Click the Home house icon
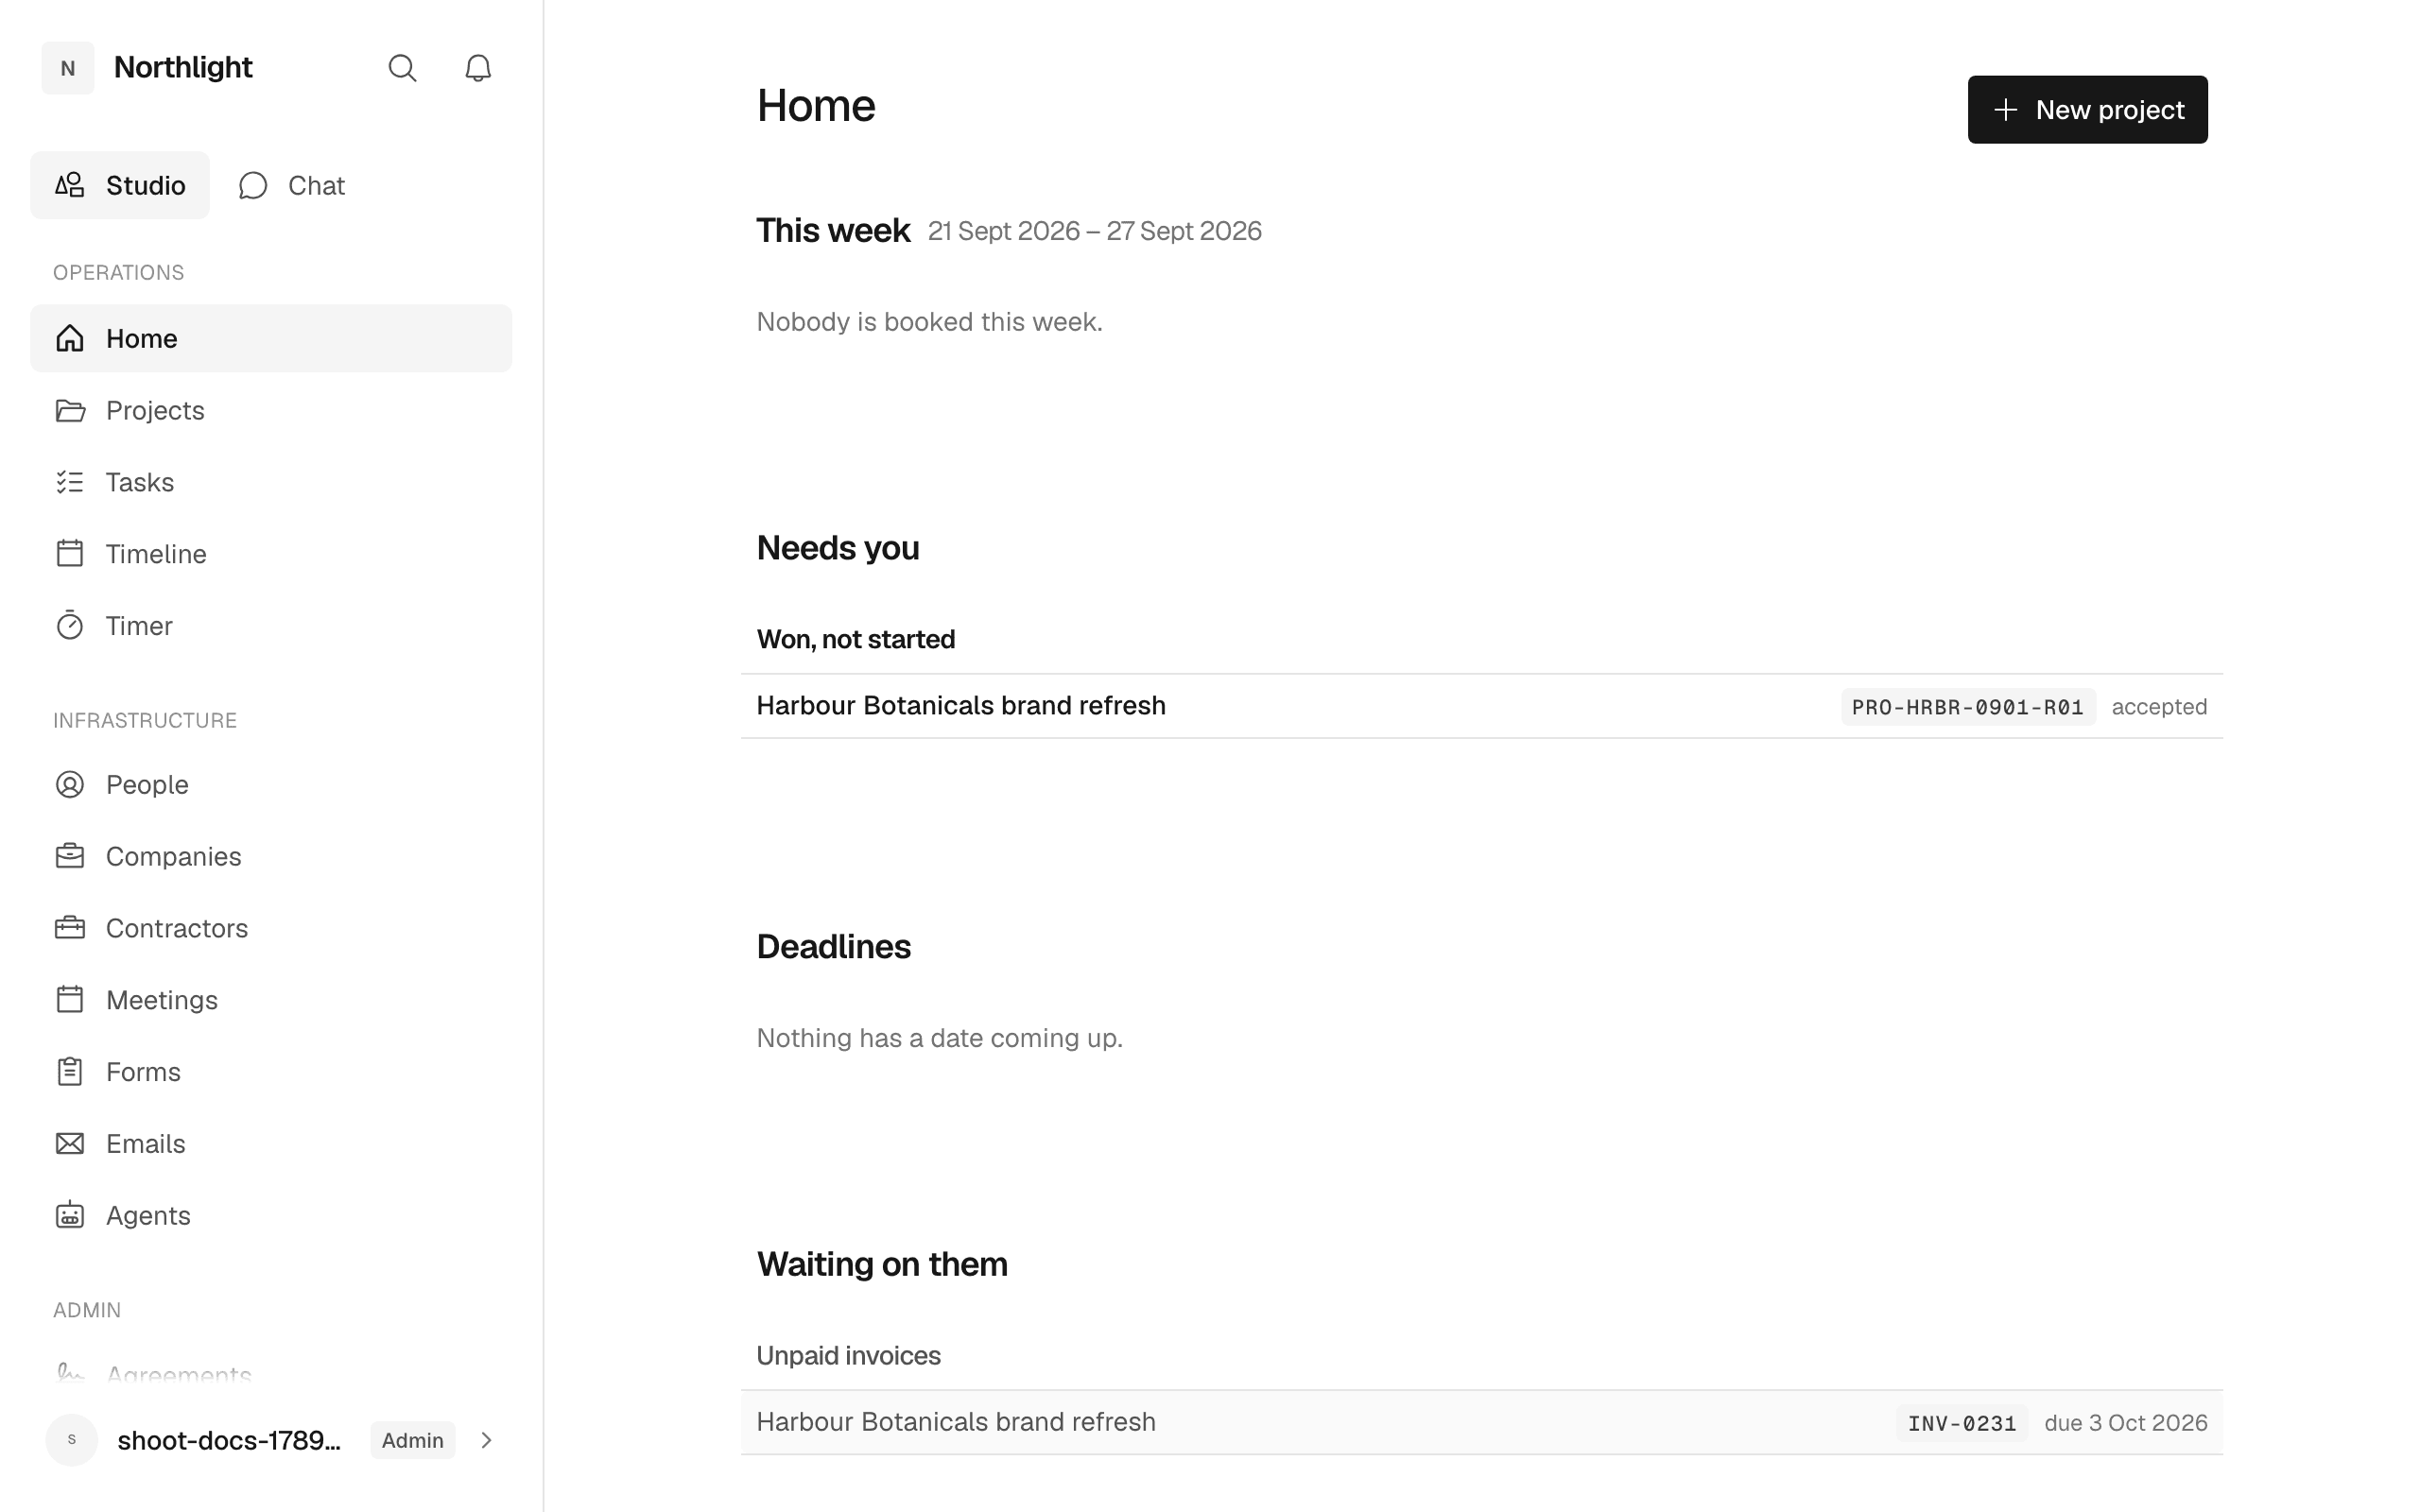 pos(70,338)
